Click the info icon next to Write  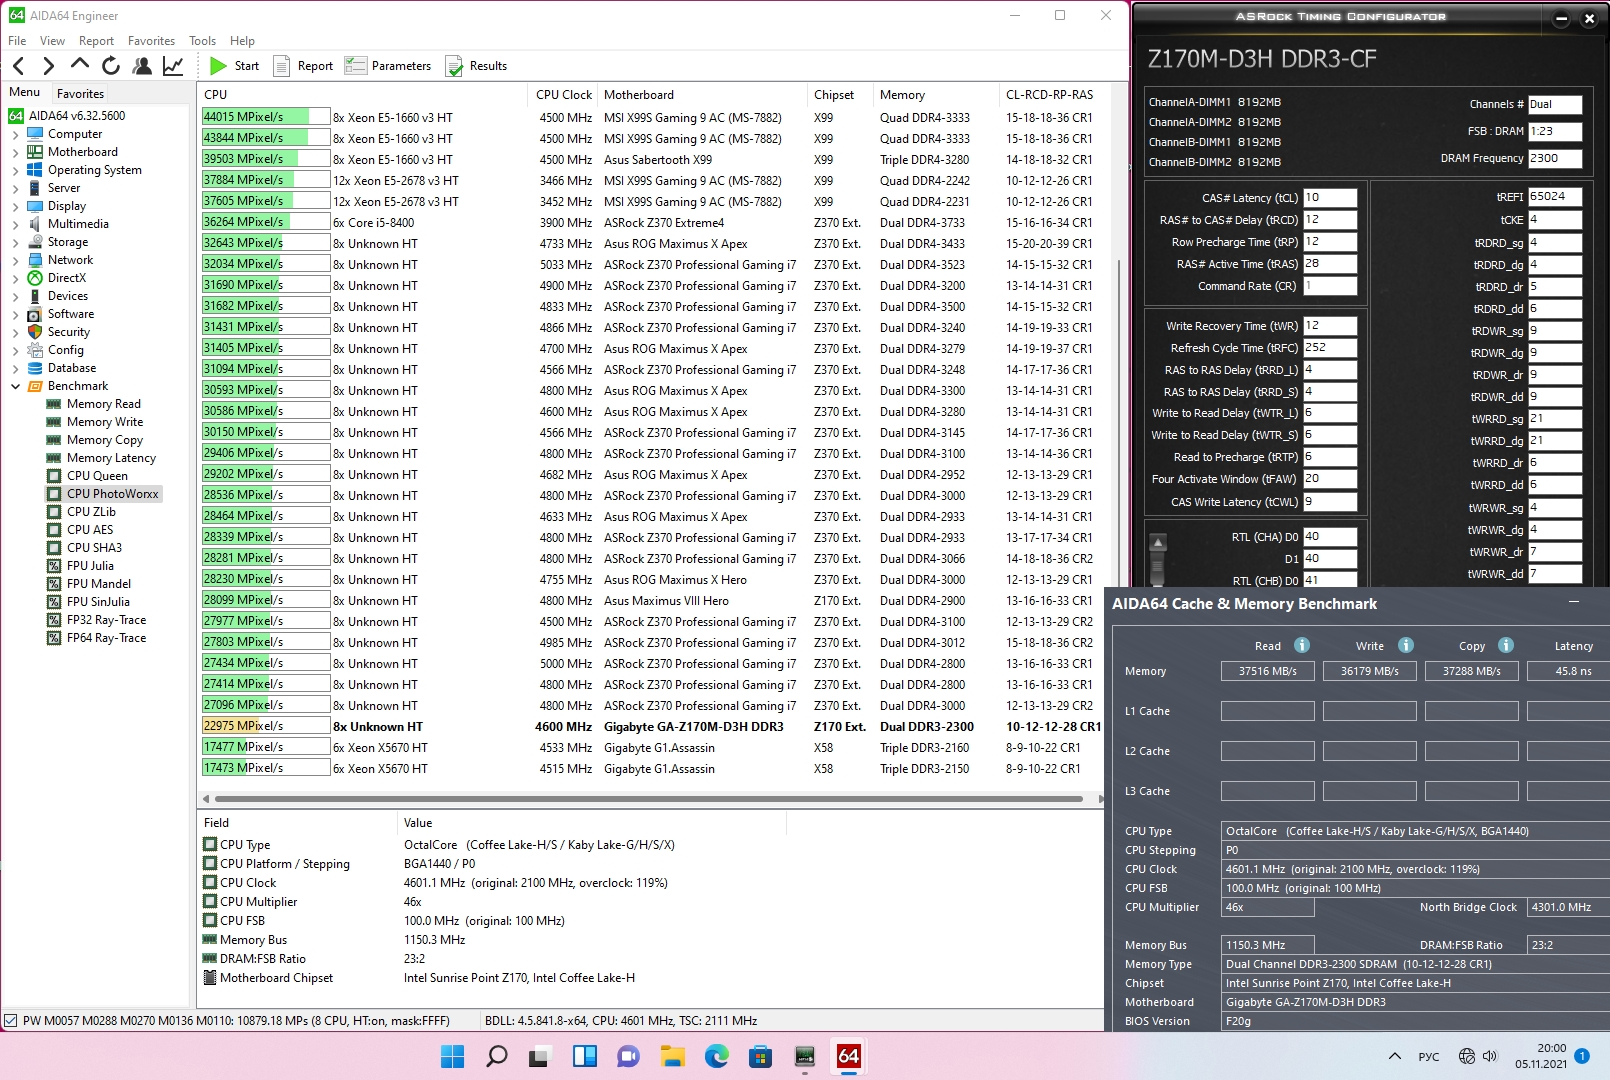click(x=1406, y=645)
